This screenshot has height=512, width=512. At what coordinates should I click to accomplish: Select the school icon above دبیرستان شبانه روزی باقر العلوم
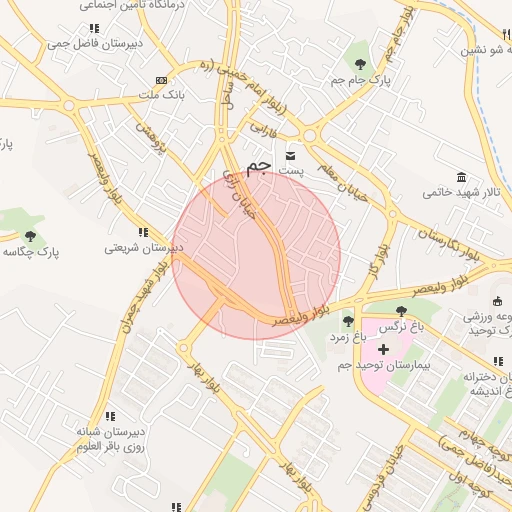[x=110, y=416]
